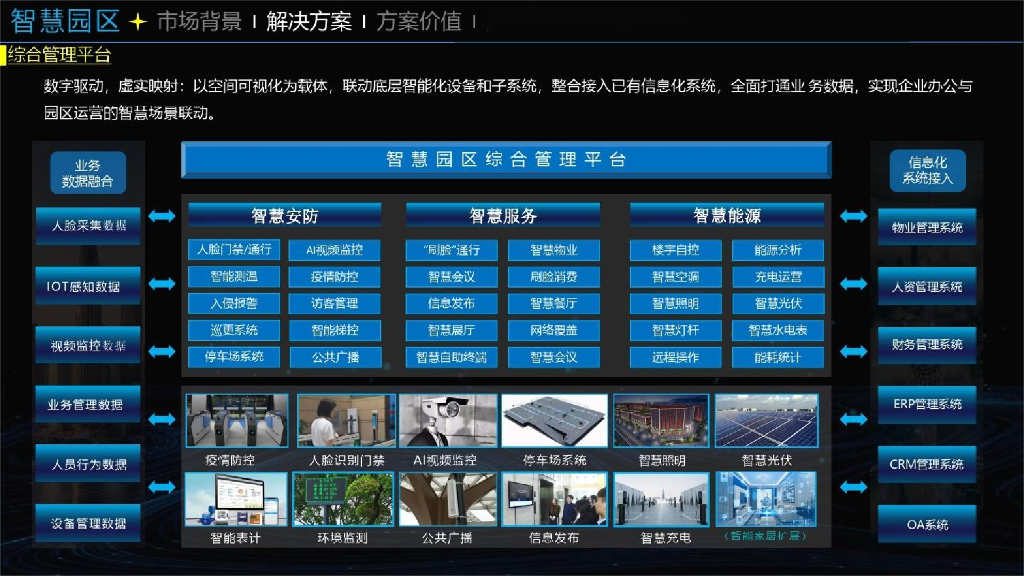Open the 停车场系统 thumbnail
The image size is (1024, 576).
point(557,419)
